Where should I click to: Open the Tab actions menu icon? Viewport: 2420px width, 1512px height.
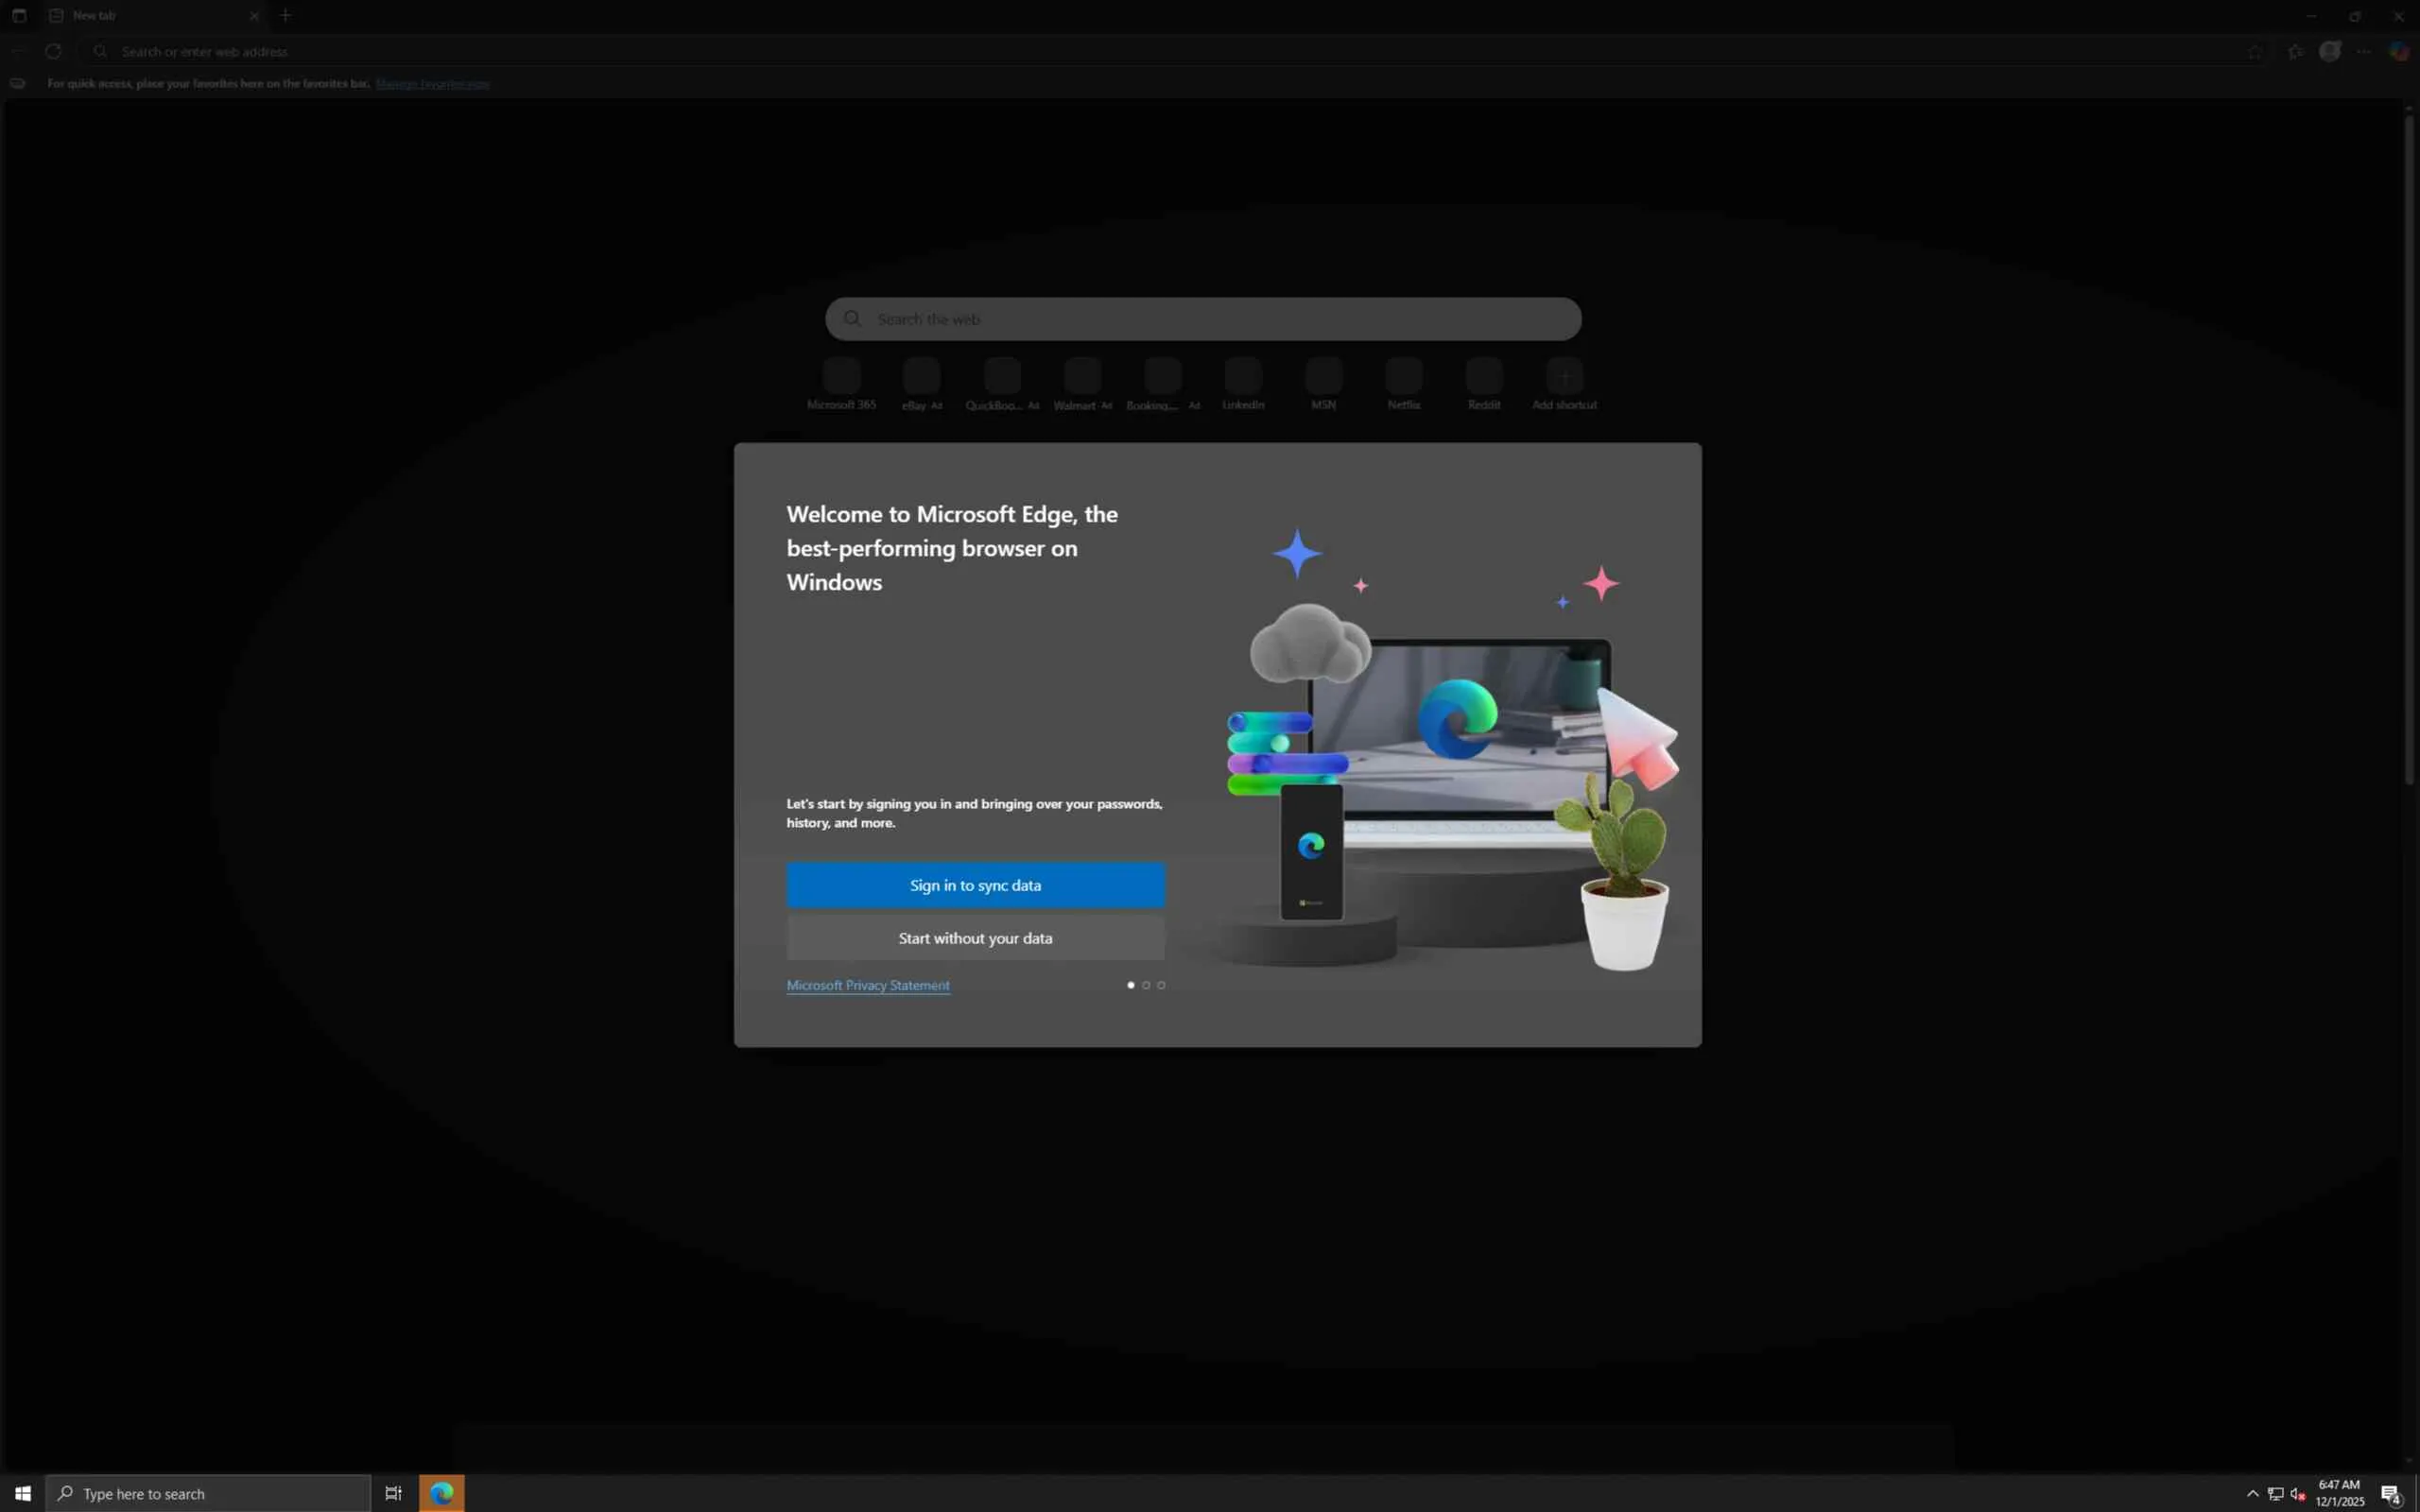click(19, 15)
